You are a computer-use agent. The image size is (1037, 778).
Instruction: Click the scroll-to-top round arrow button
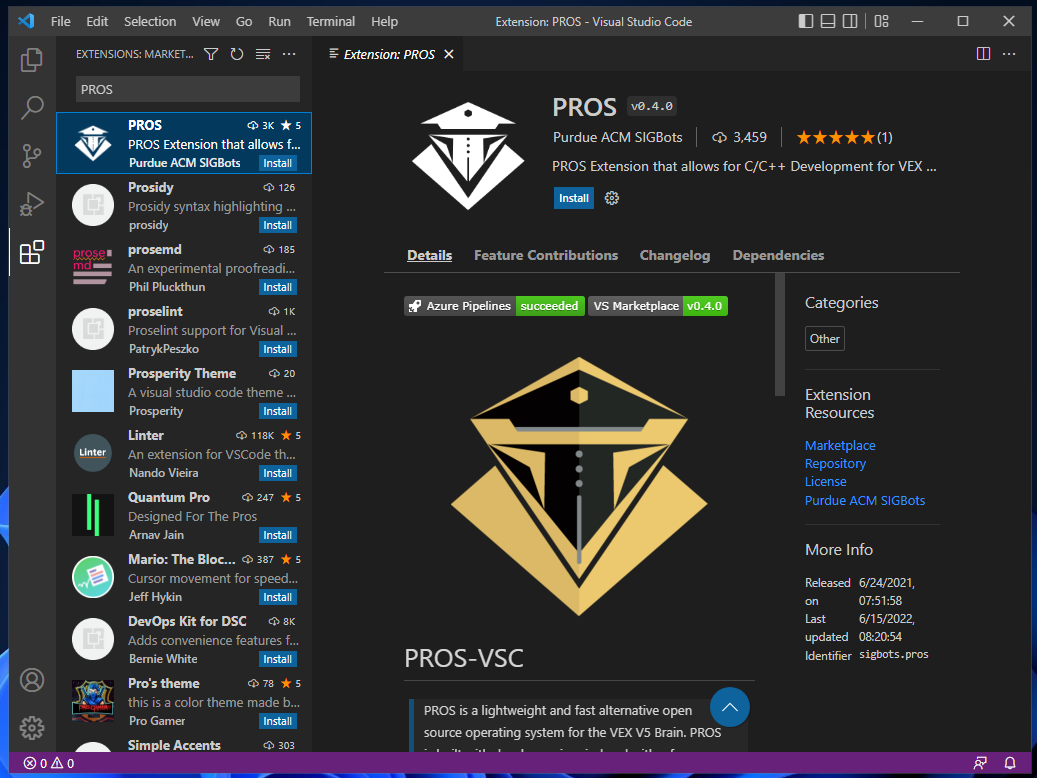pos(729,707)
